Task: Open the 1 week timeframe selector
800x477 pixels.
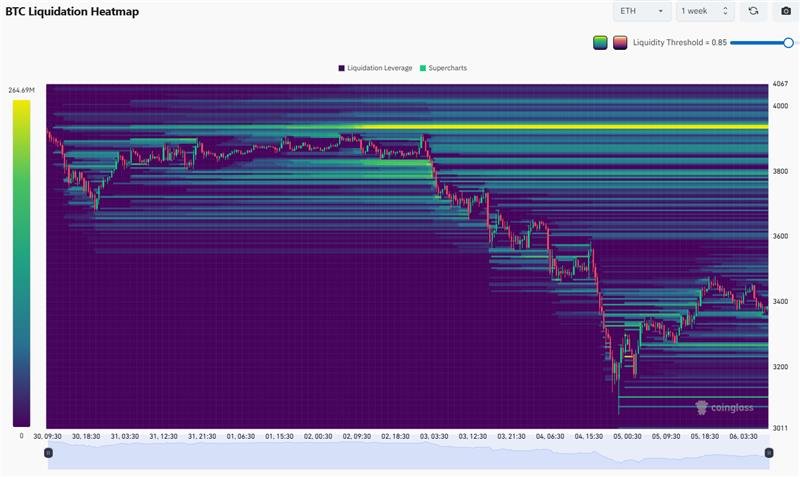Action: [705, 11]
